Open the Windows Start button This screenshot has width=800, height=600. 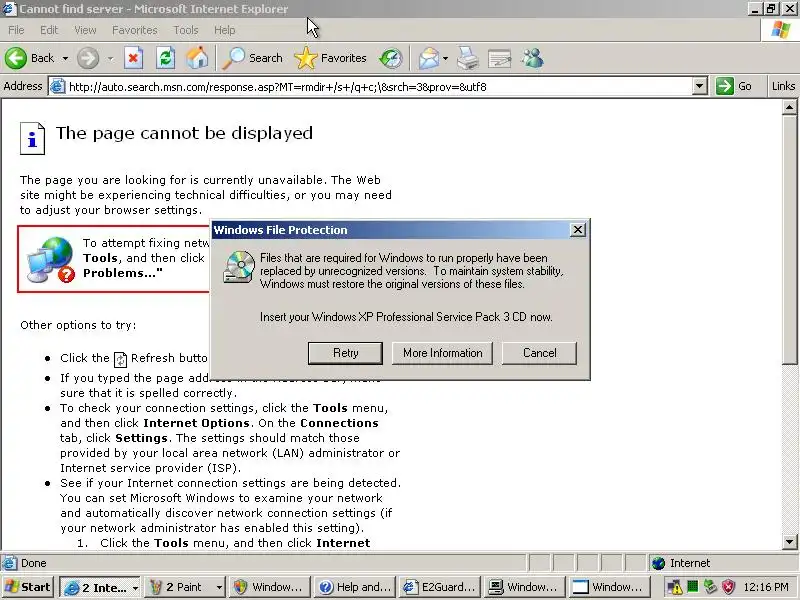pyautogui.click(x=28, y=587)
